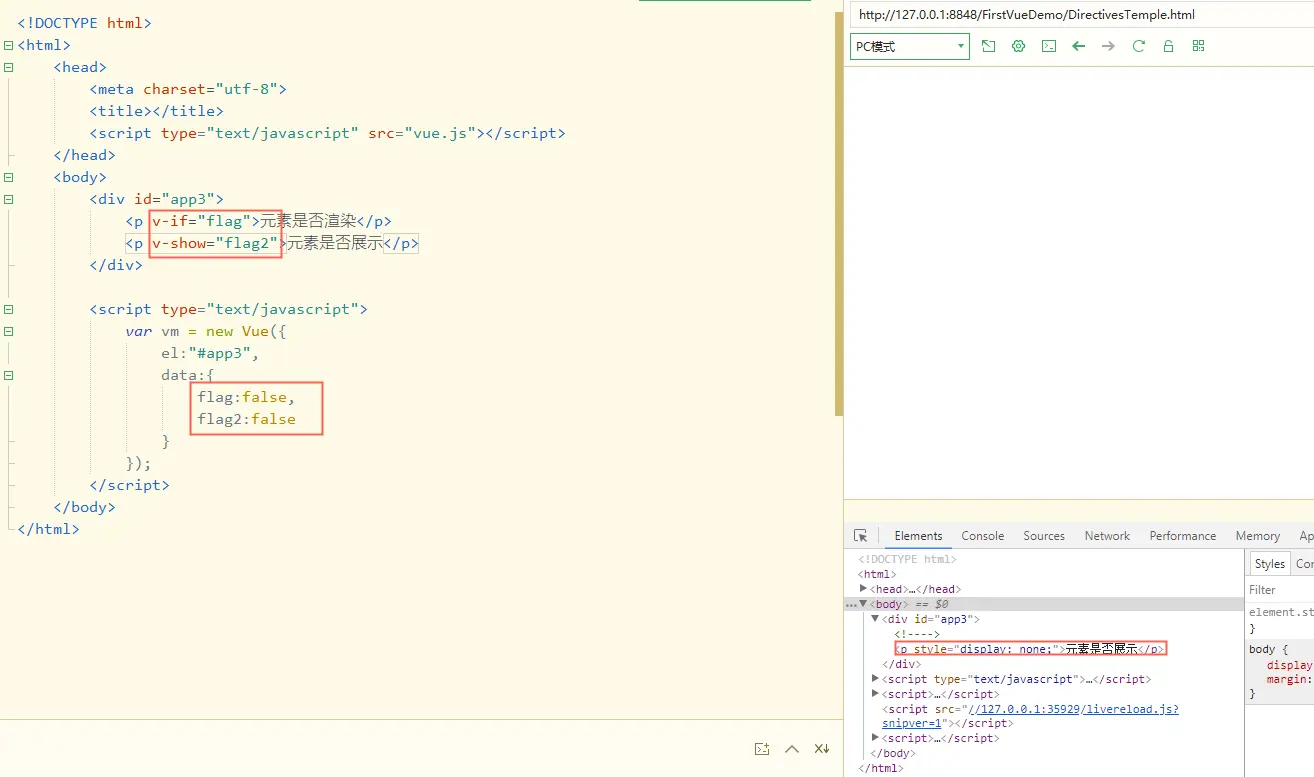Screen dimensions: 1314x777
Task: Collapse the head code fold marker in editor
Action: pyautogui.click(x=8, y=67)
